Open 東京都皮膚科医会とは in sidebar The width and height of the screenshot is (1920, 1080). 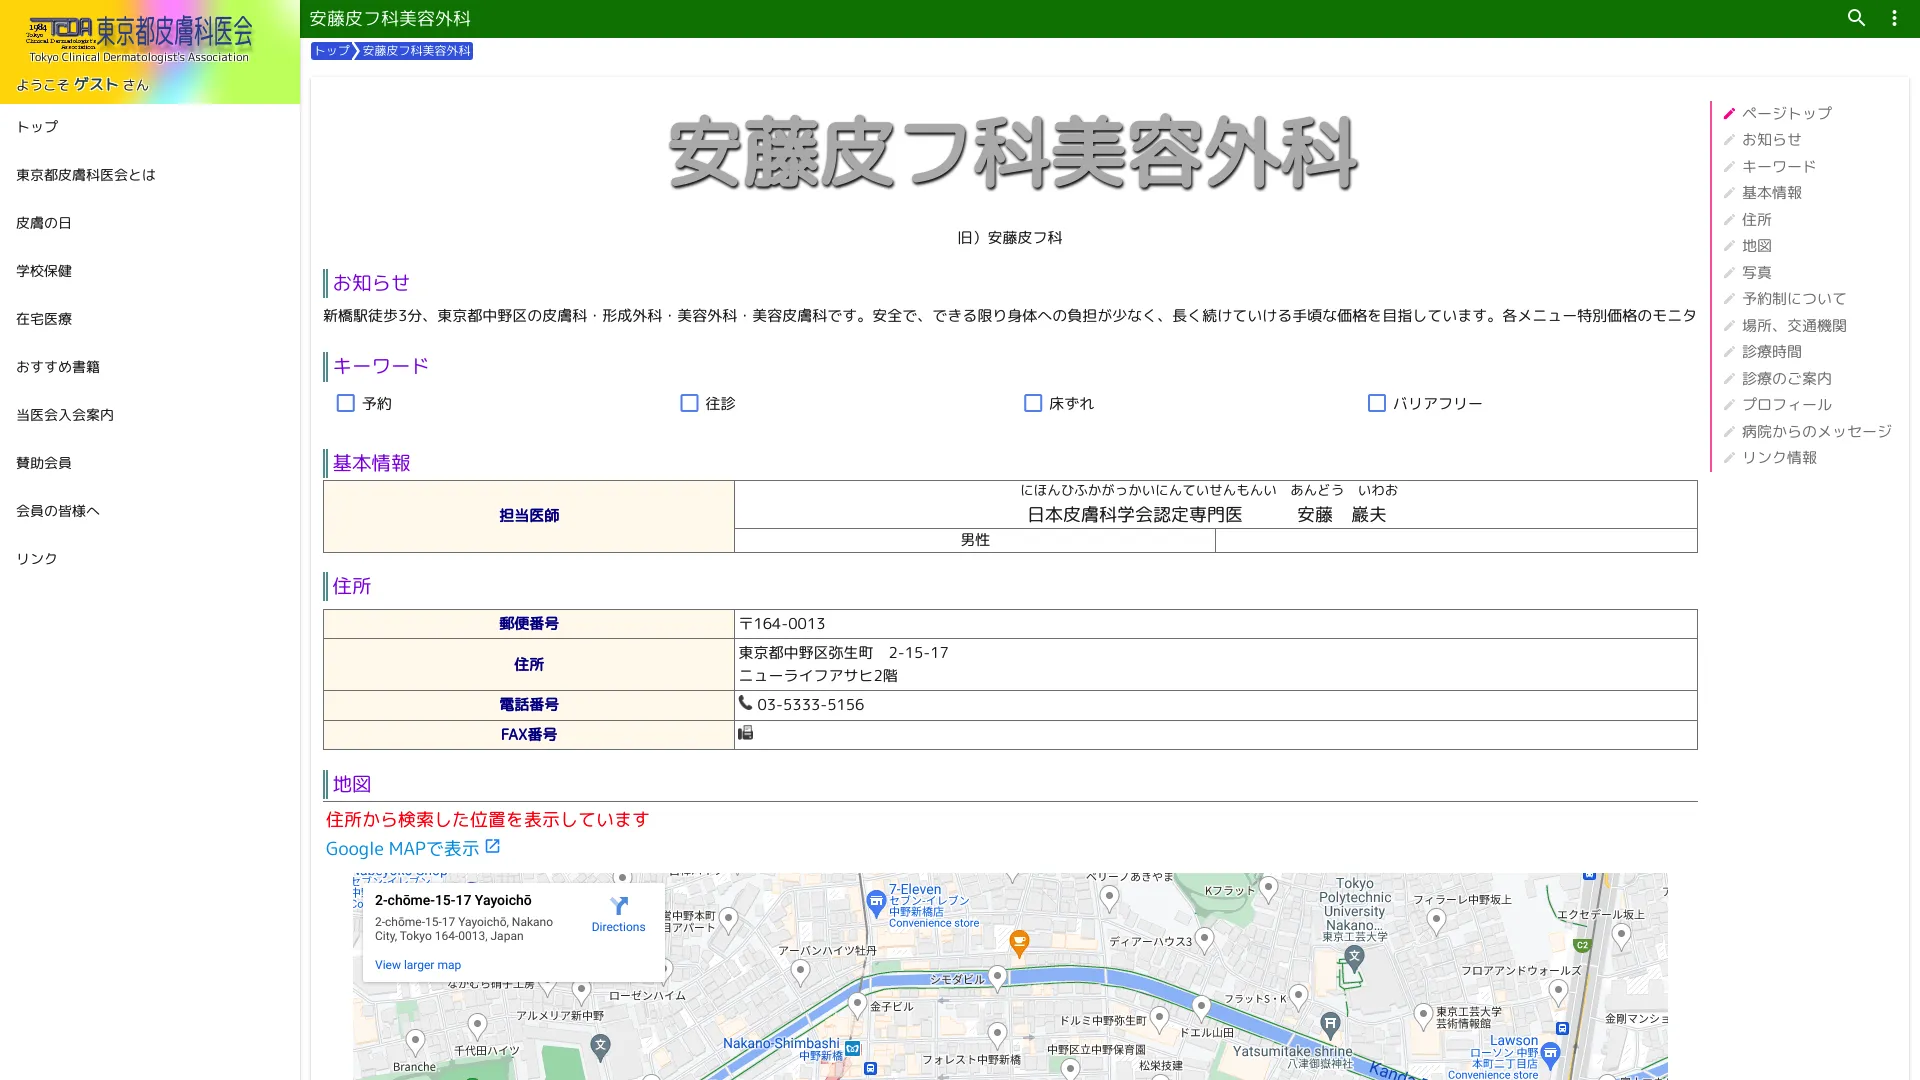coord(150,175)
